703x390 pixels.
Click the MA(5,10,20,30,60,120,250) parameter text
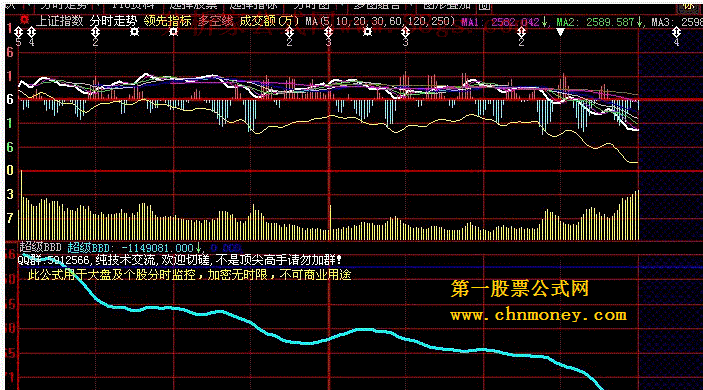(380, 21)
